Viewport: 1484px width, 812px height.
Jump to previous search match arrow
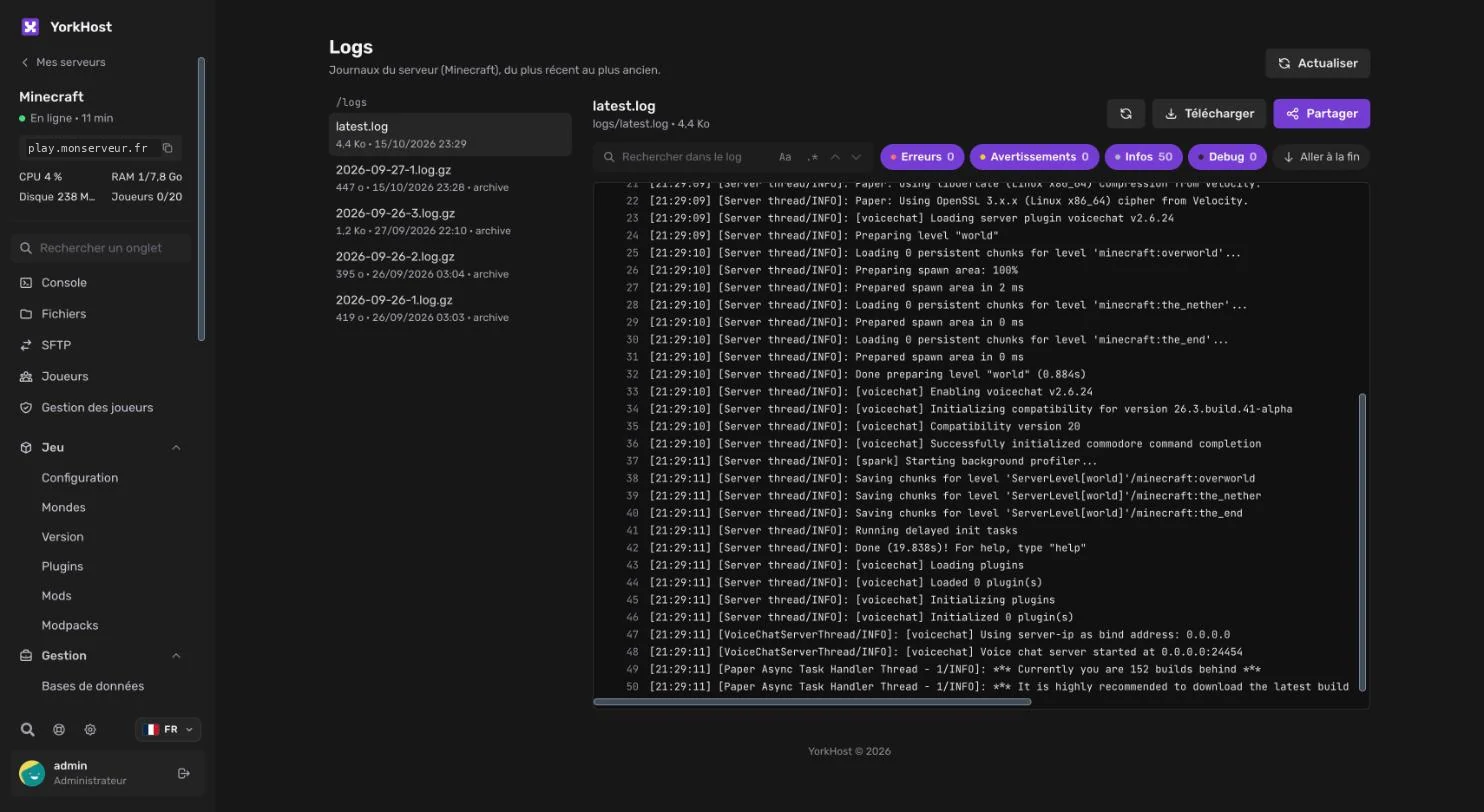(835, 157)
